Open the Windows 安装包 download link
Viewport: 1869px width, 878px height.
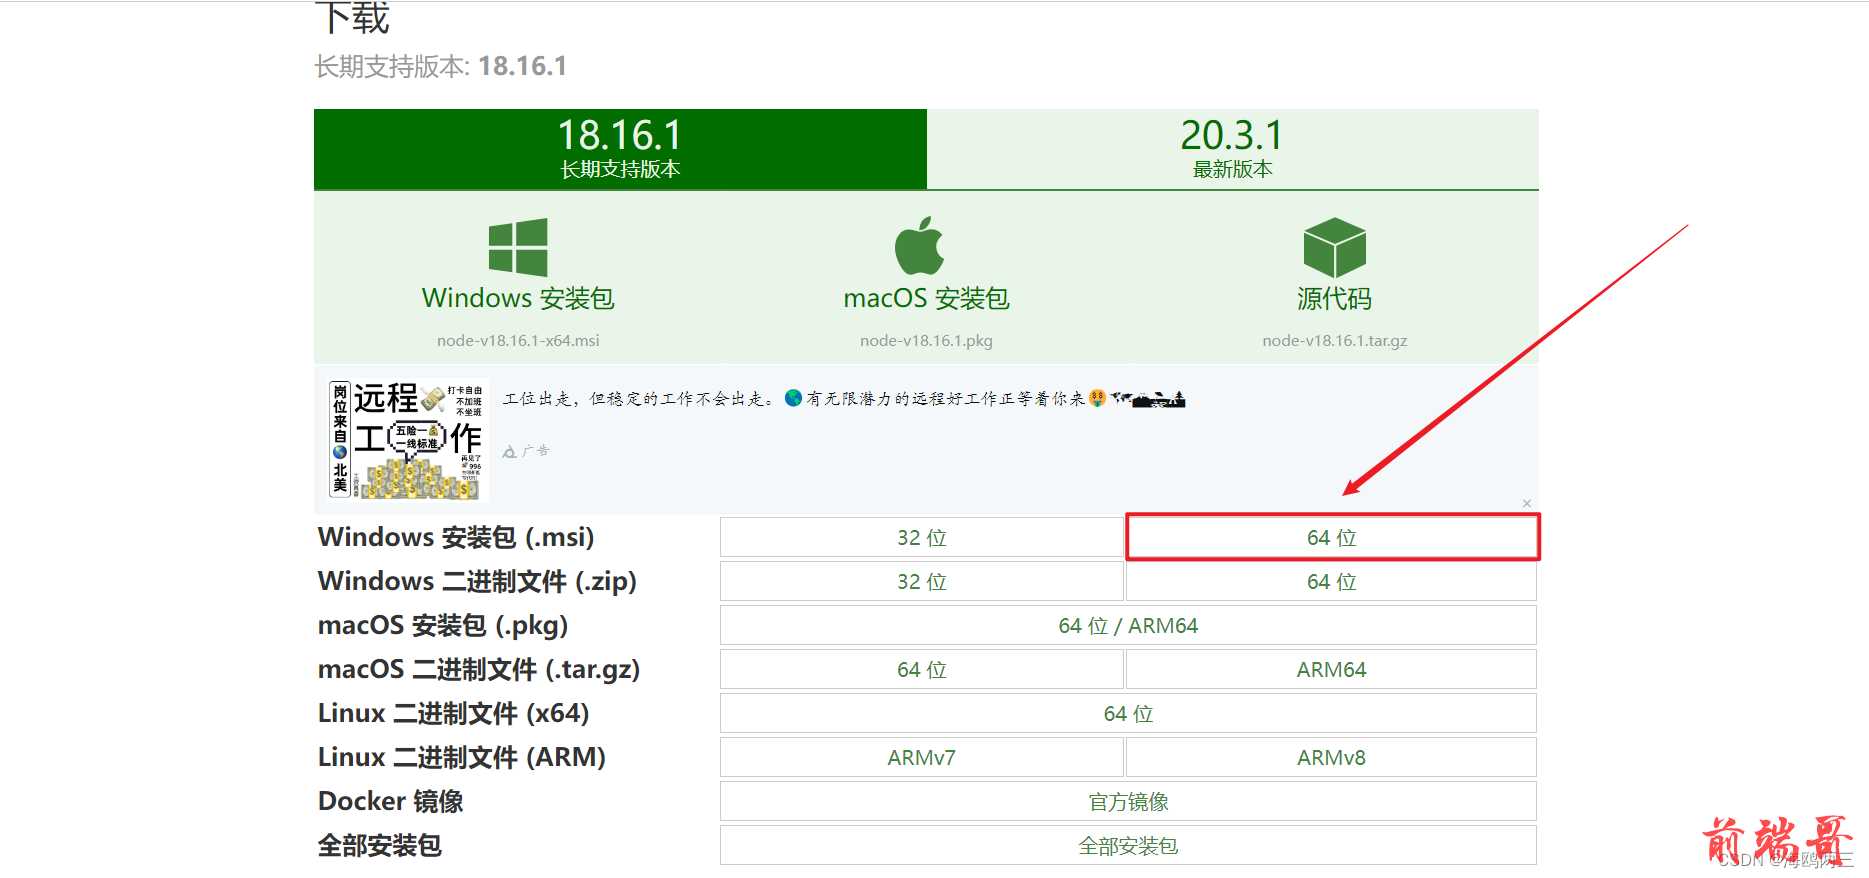518,298
